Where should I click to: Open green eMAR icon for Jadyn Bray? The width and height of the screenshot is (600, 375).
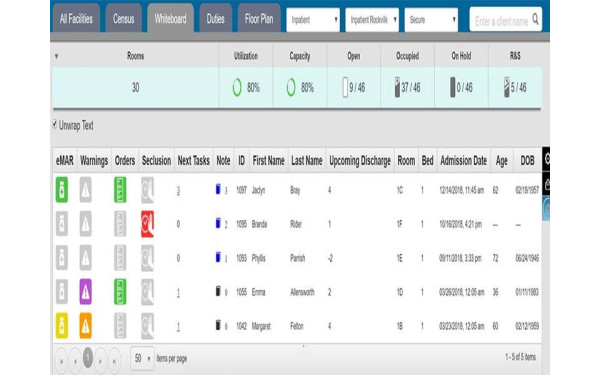click(62, 190)
